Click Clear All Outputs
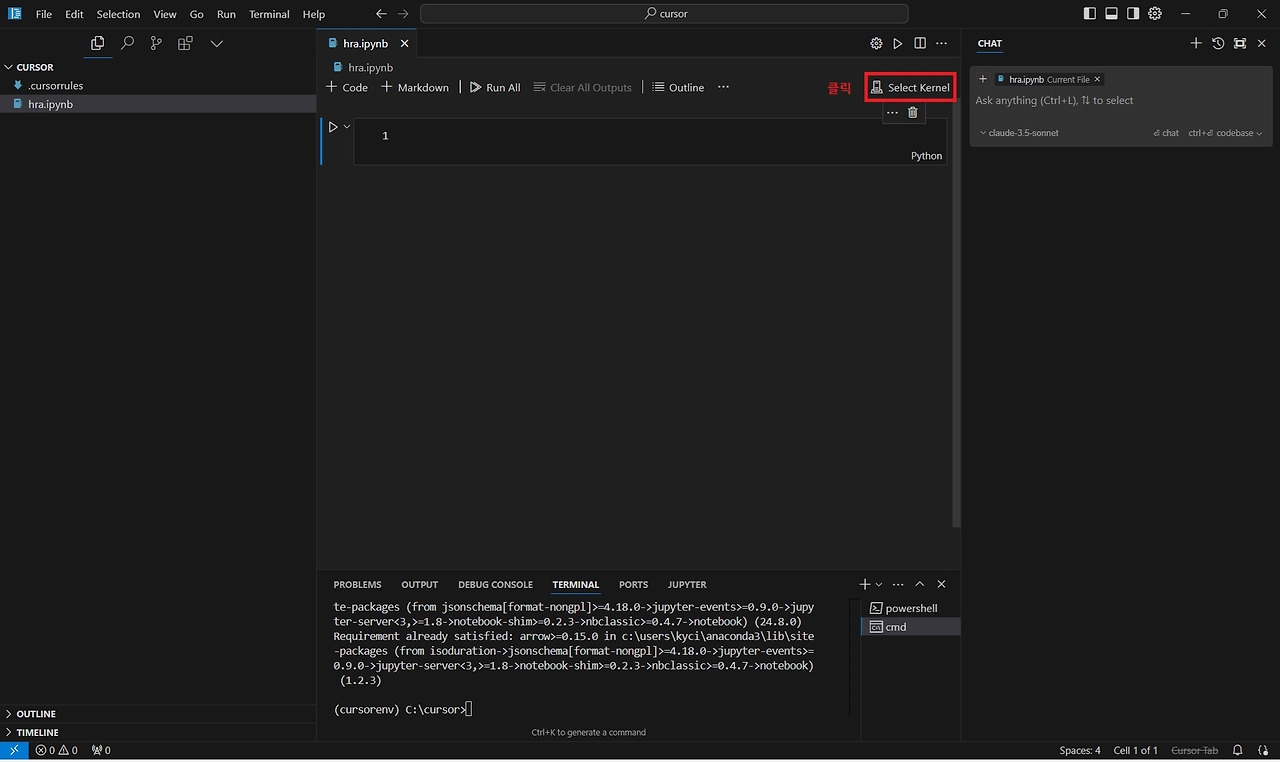The width and height of the screenshot is (1280, 762). [x=583, y=87]
